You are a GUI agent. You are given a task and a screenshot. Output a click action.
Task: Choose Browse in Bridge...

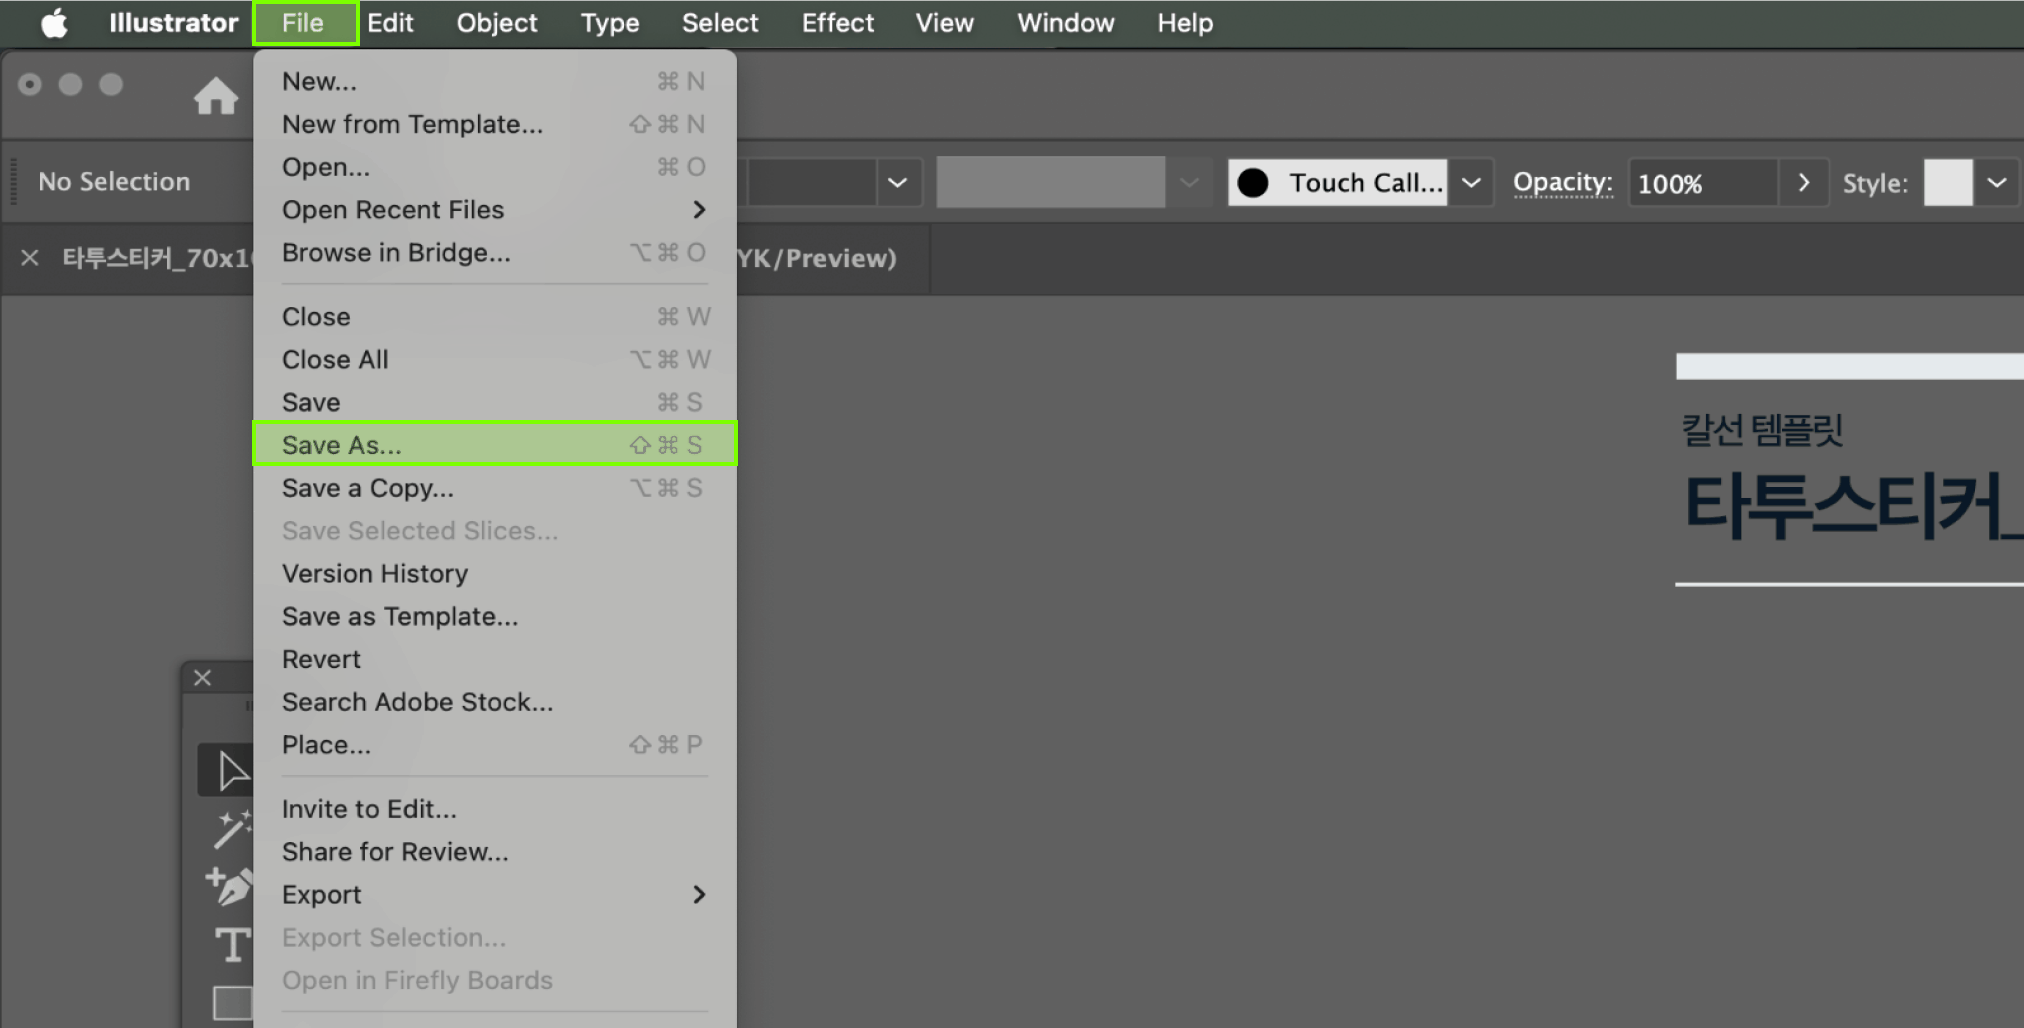click(495, 253)
